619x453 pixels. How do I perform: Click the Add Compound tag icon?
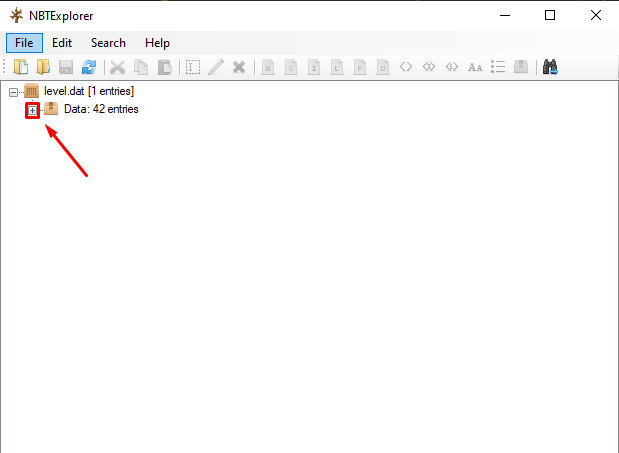click(521, 67)
